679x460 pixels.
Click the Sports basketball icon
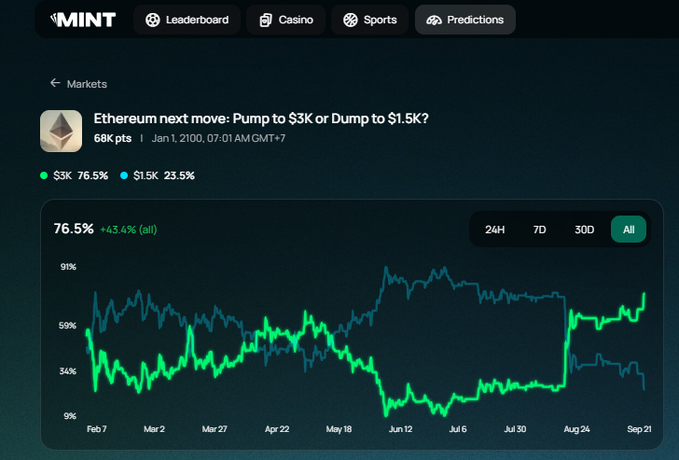(x=350, y=20)
